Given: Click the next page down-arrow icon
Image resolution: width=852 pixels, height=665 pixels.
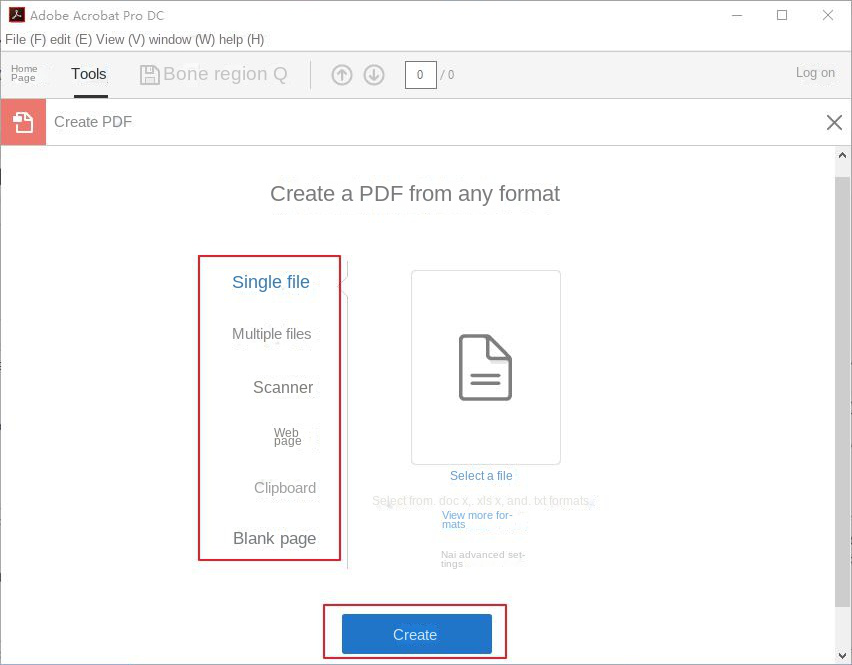Looking at the screenshot, I should coord(373,74).
